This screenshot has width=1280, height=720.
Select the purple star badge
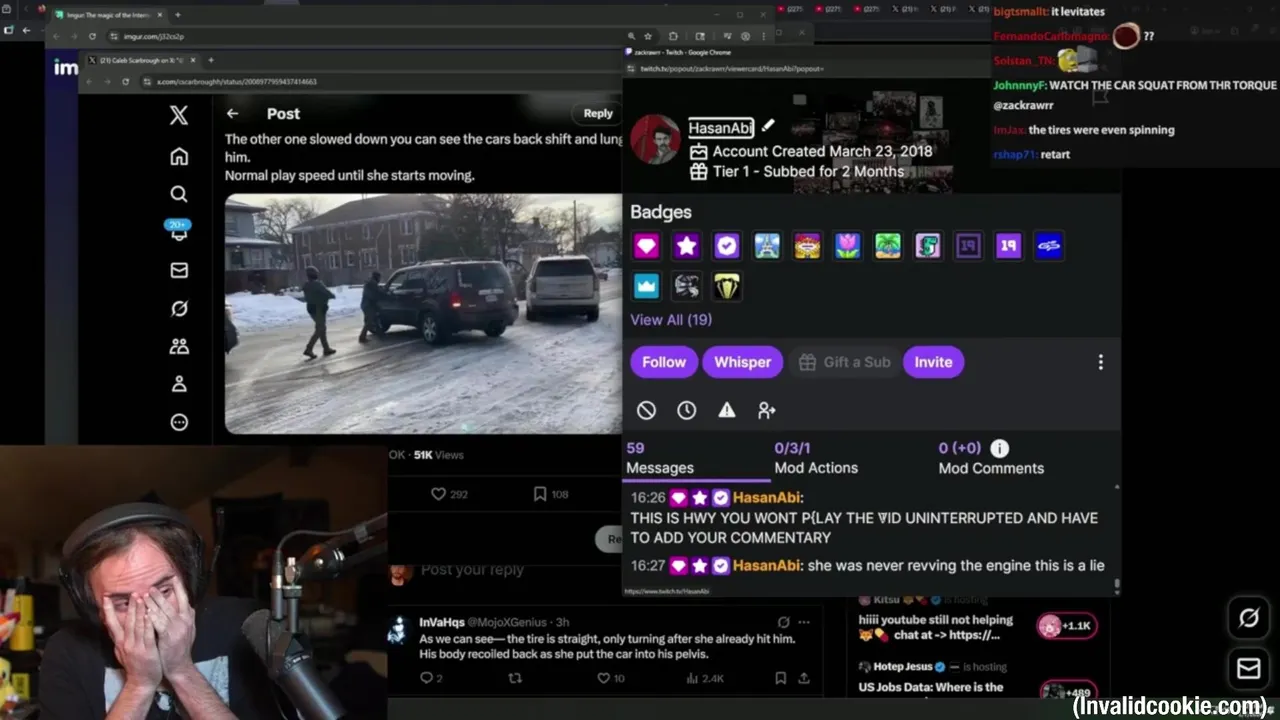[686, 246]
